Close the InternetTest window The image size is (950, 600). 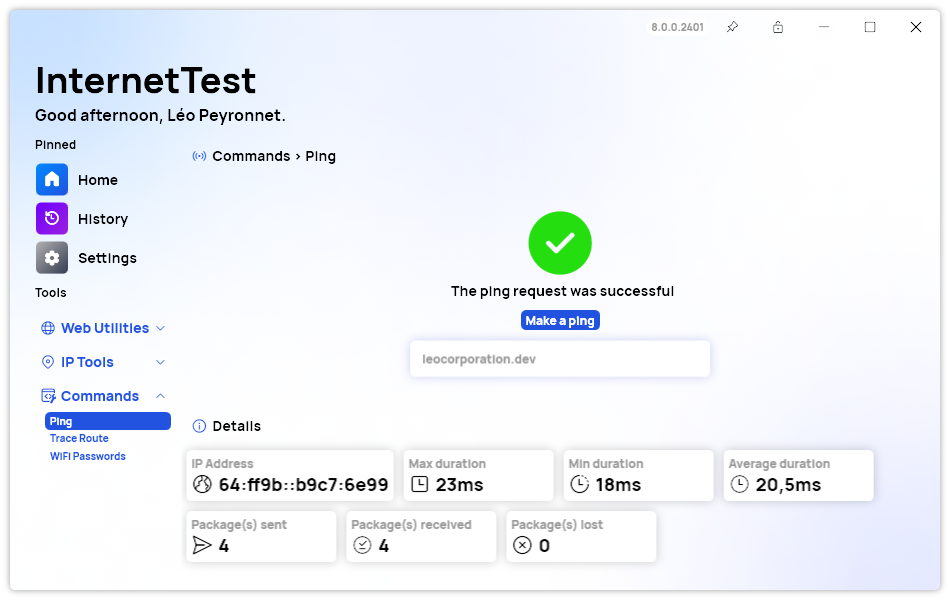916,27
